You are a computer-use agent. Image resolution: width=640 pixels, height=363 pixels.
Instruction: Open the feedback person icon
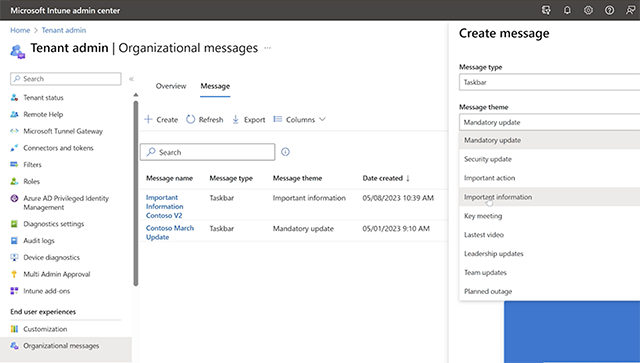click(x=631, y=10)
